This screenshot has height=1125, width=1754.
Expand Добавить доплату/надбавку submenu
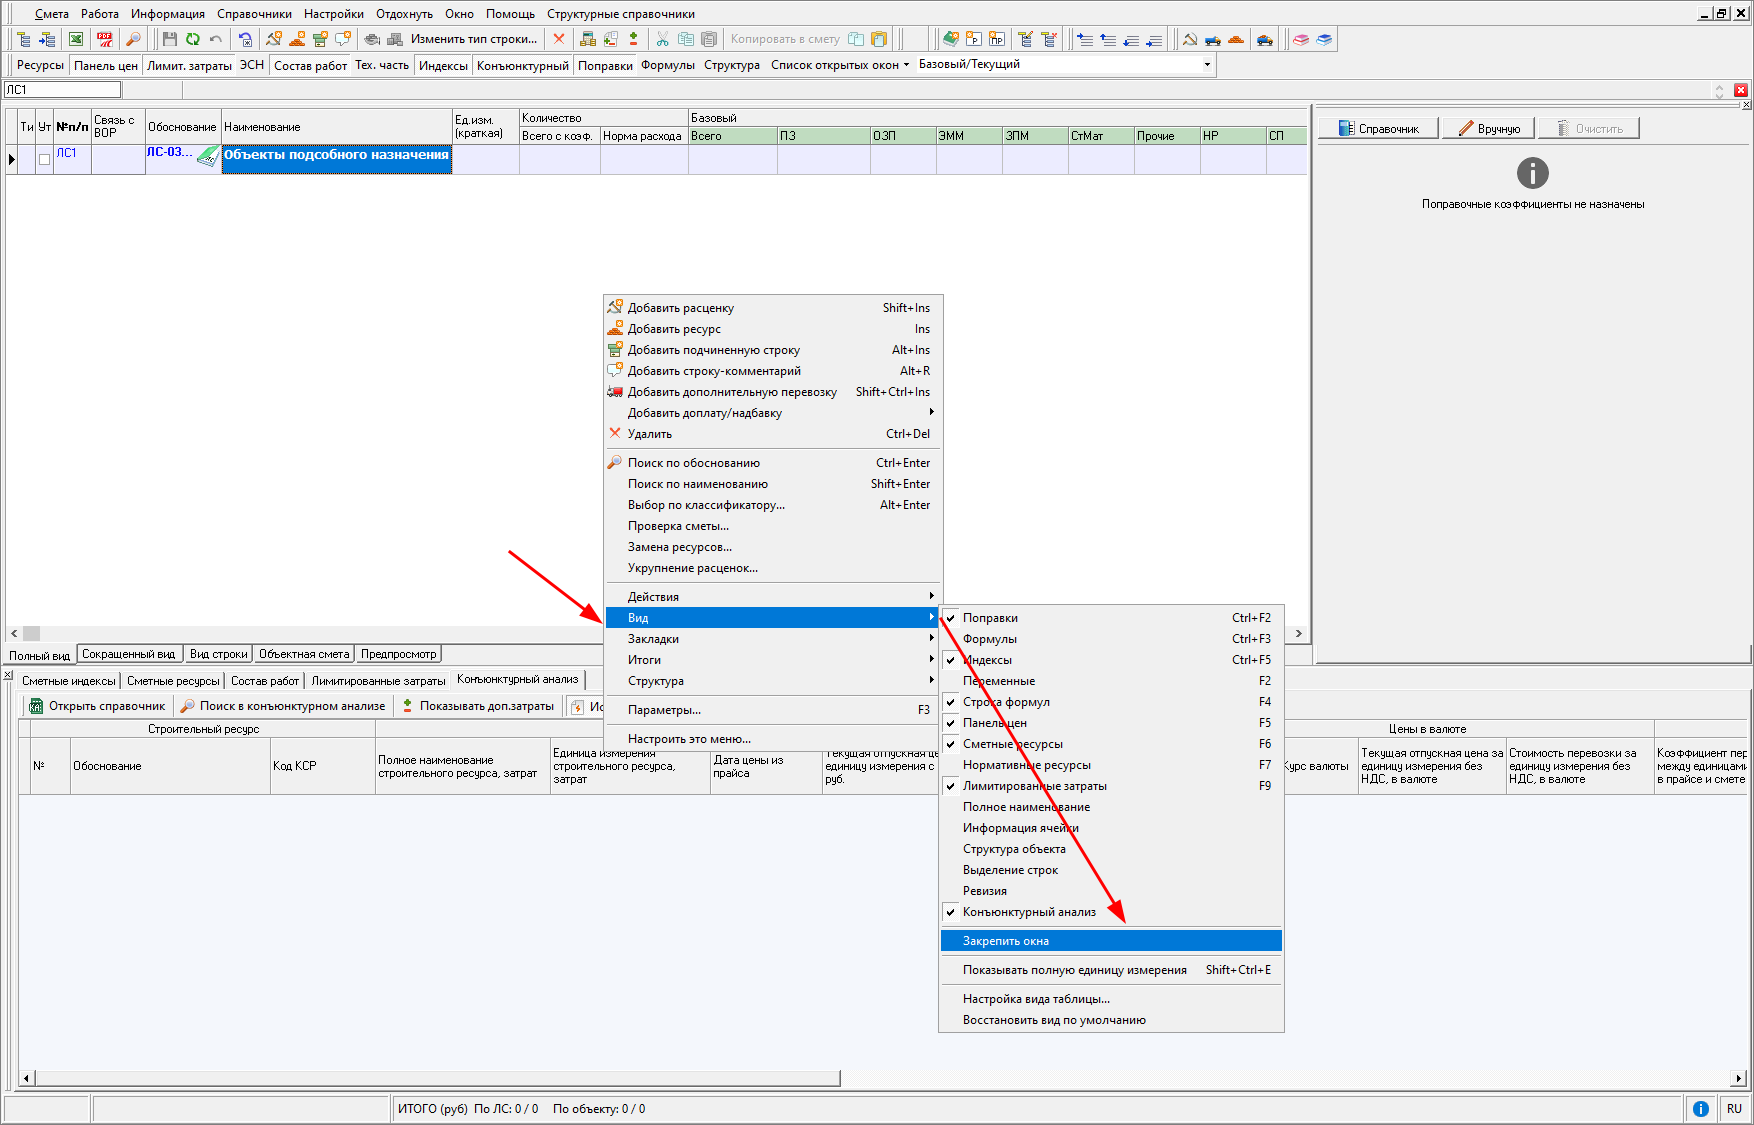pyautogui.click(x=773, y=413)
